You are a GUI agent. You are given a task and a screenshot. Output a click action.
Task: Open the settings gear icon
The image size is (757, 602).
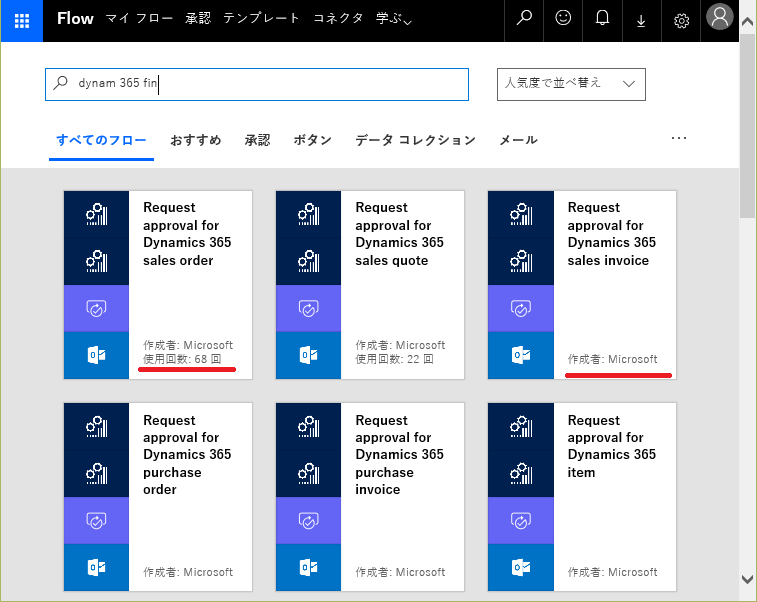(681, 21)
